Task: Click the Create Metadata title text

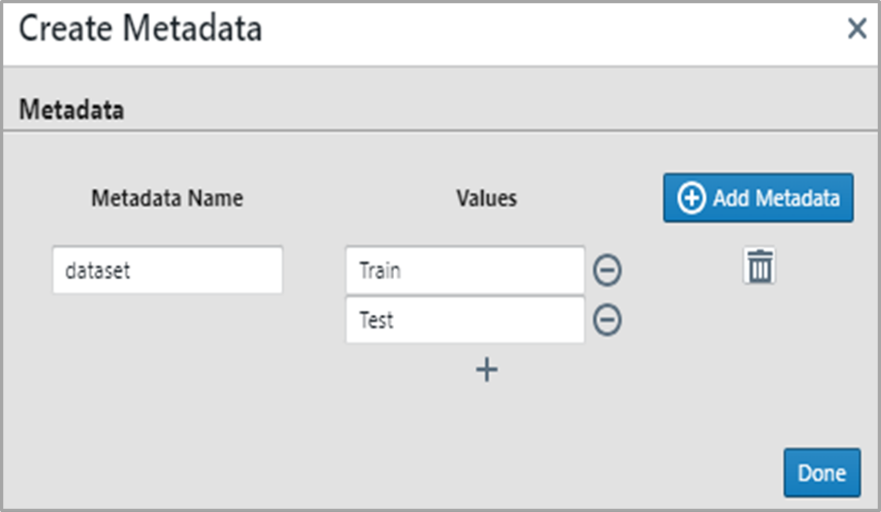Action: point(140,29)
